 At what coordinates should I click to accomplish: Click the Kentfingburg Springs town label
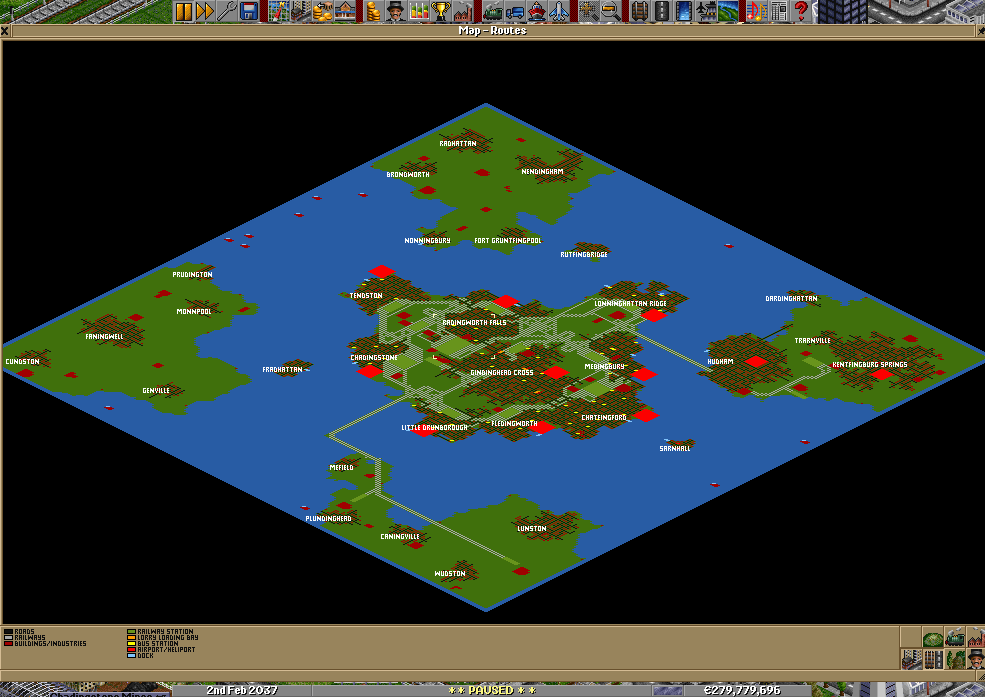(869, 364)
